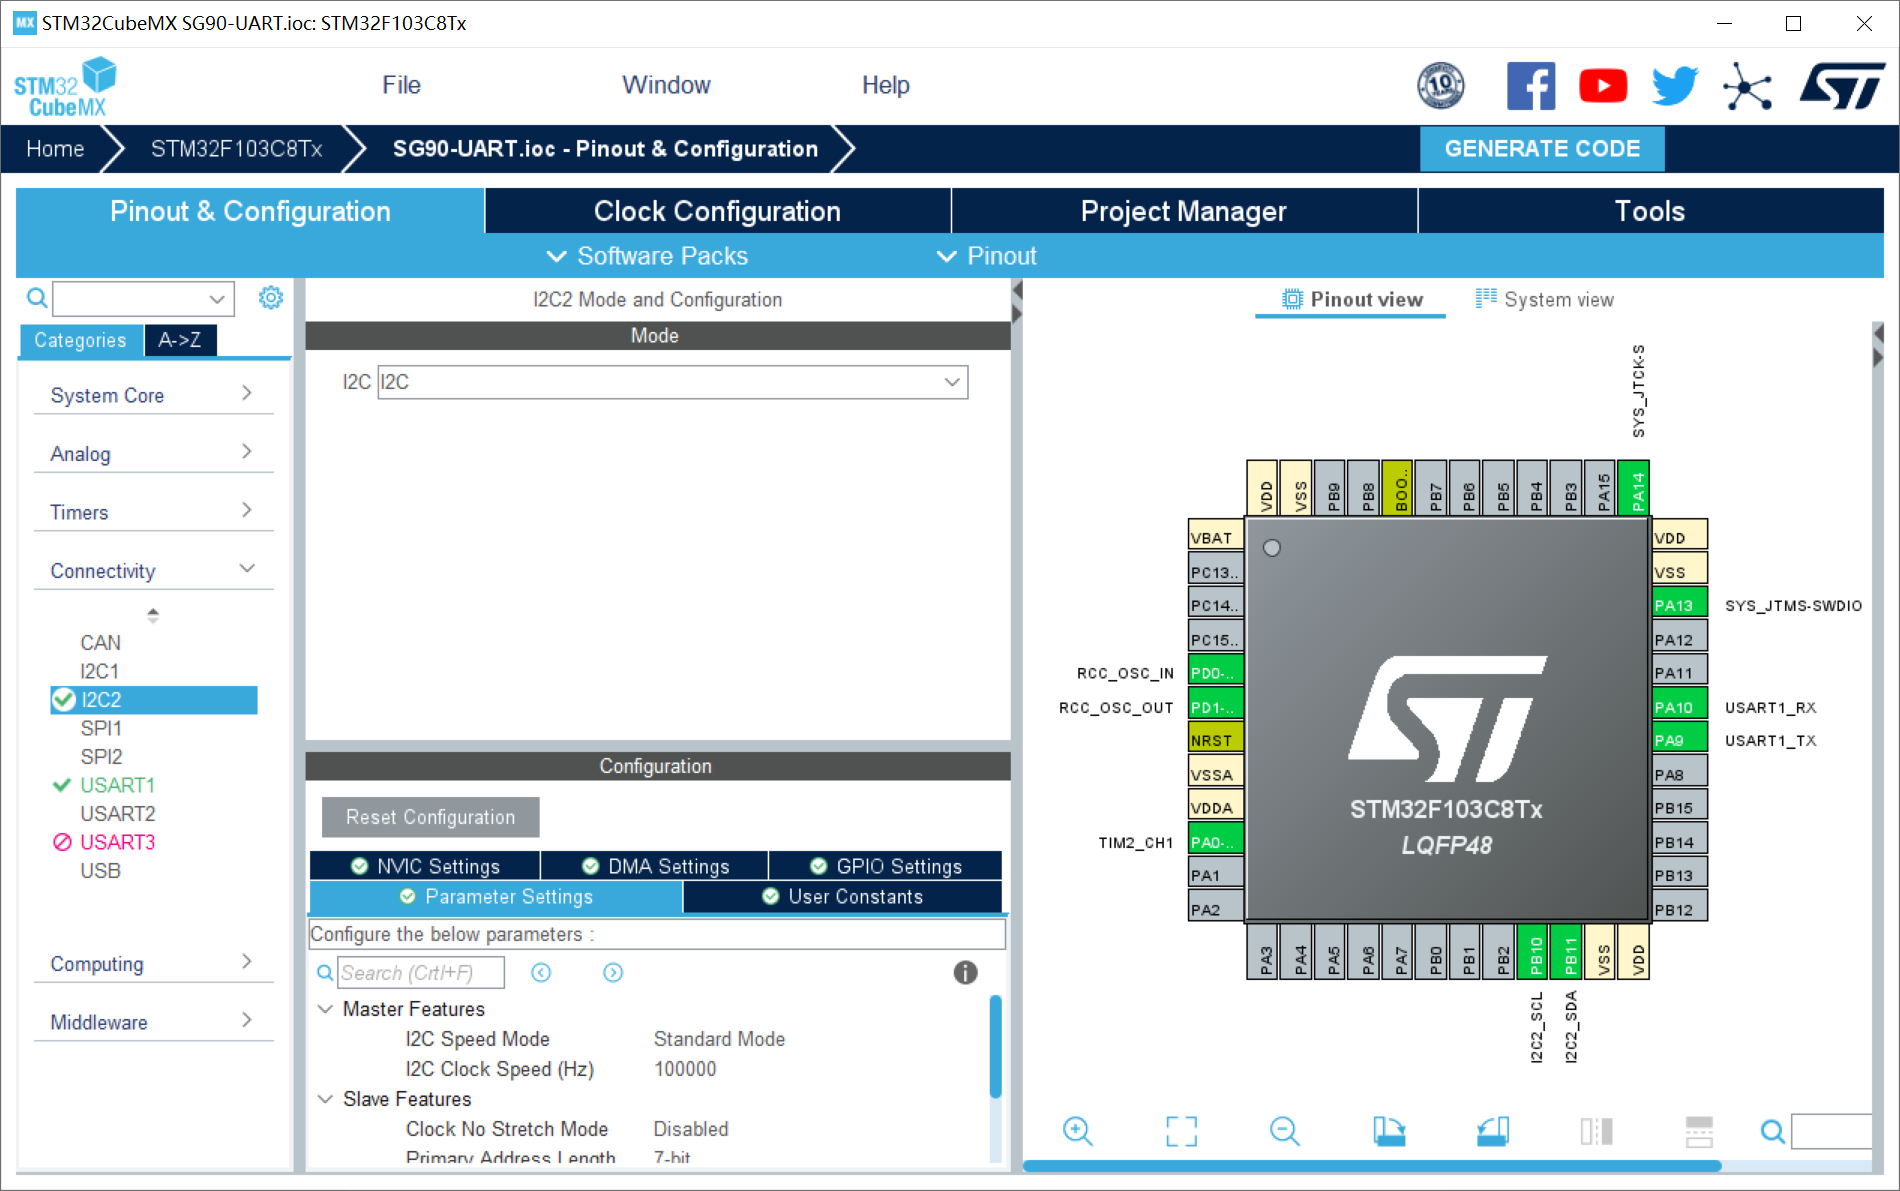The image size is (1900, 1191).
Task: Select the PB10 I2C2_SCL pin
Action: coord(1533,952)
